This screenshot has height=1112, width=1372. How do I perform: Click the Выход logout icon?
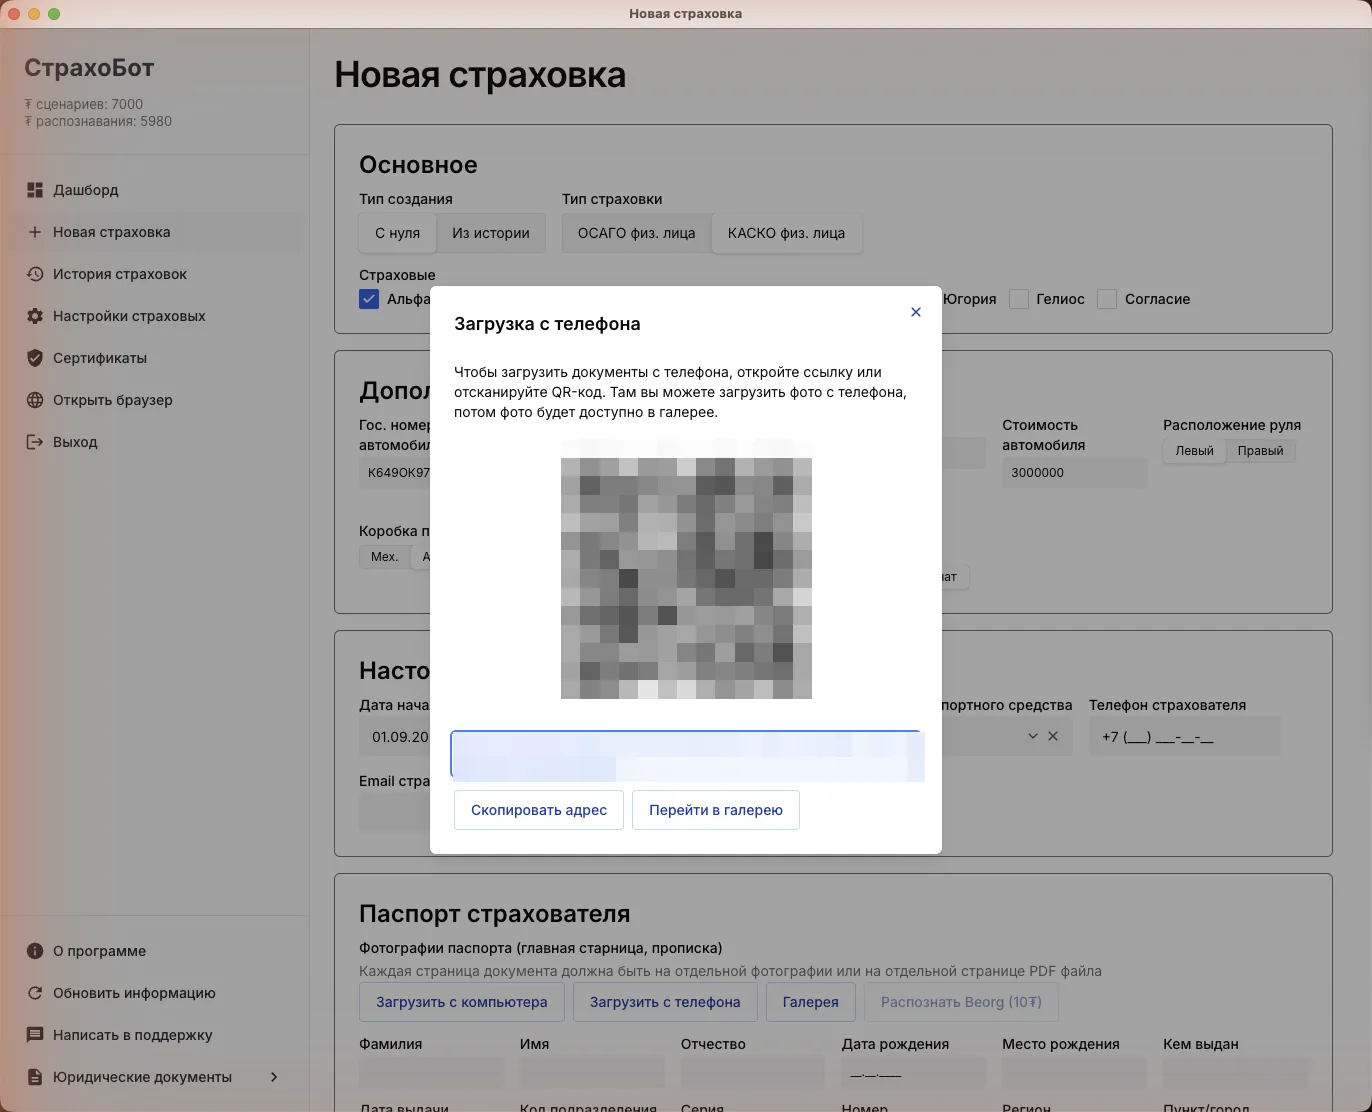35,442
